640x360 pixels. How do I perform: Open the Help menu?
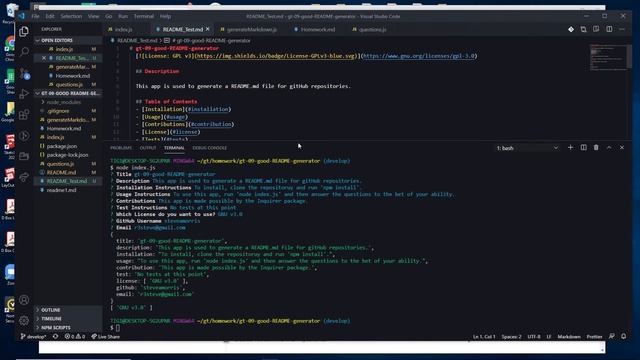(165, 16)
